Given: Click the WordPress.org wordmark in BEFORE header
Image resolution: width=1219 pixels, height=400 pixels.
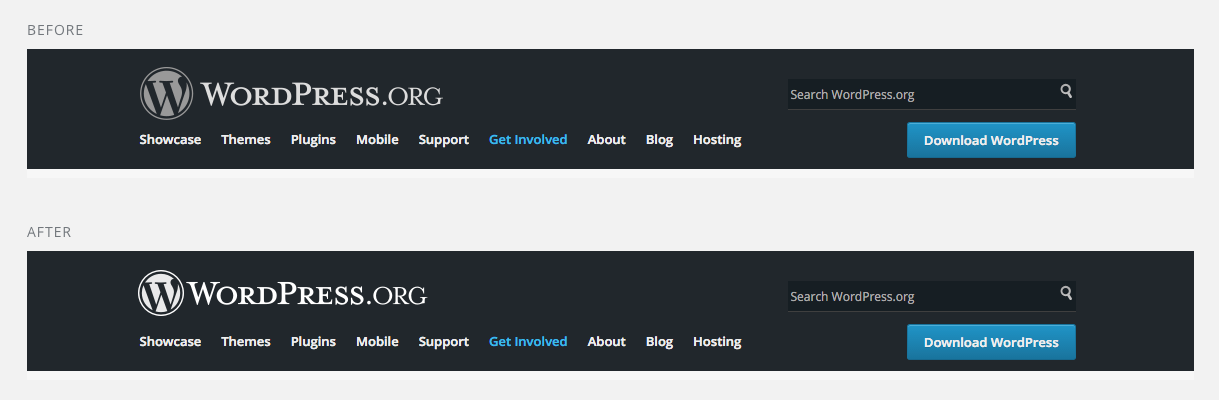Looking at the screenshot, I should click(321, 95).
